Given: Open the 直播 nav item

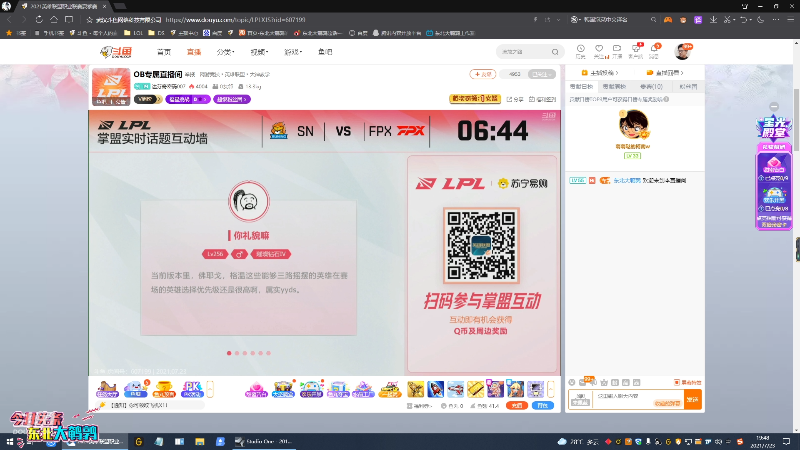Looking at the screenshot, I should coord(193,52).
